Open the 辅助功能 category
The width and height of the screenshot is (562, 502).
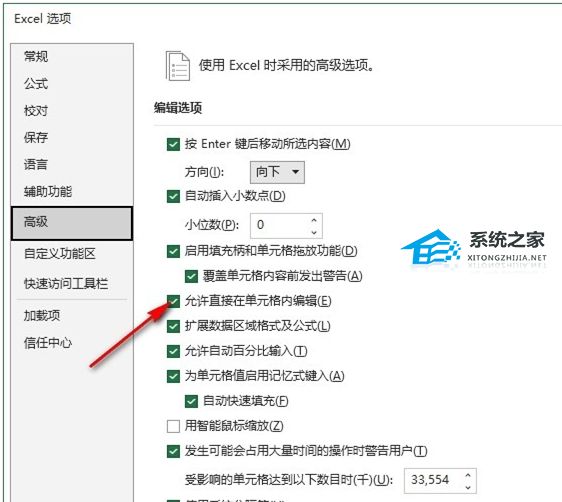[x=48, y=192]
